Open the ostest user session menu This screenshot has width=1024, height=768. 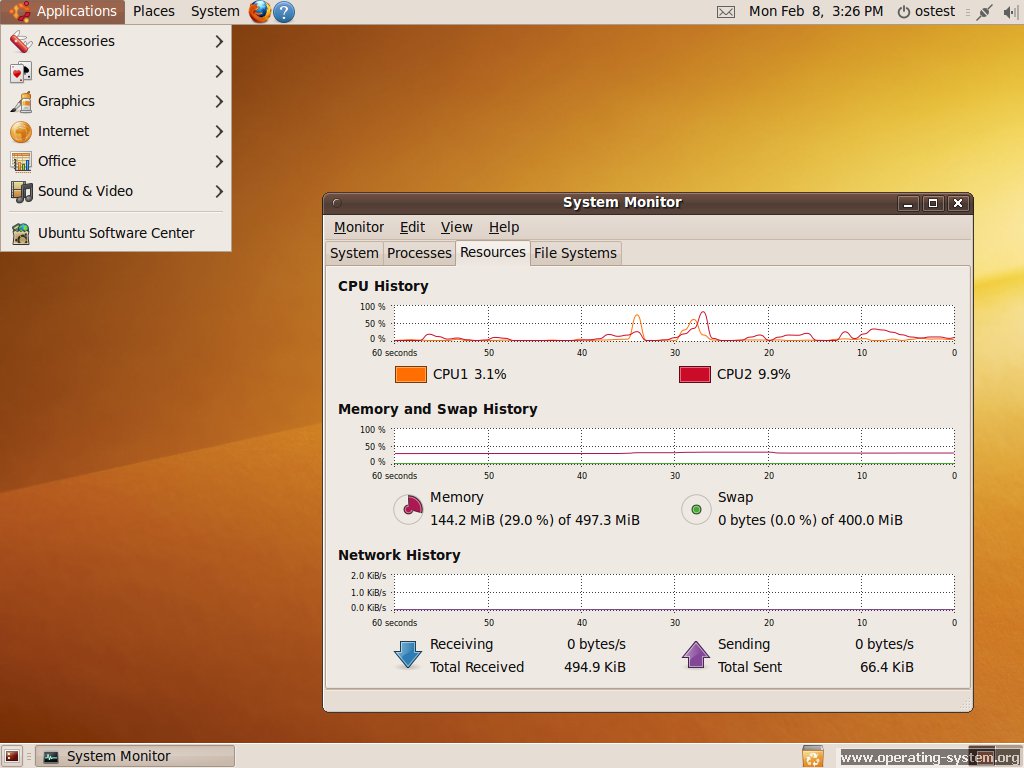(x=926, y=12)
